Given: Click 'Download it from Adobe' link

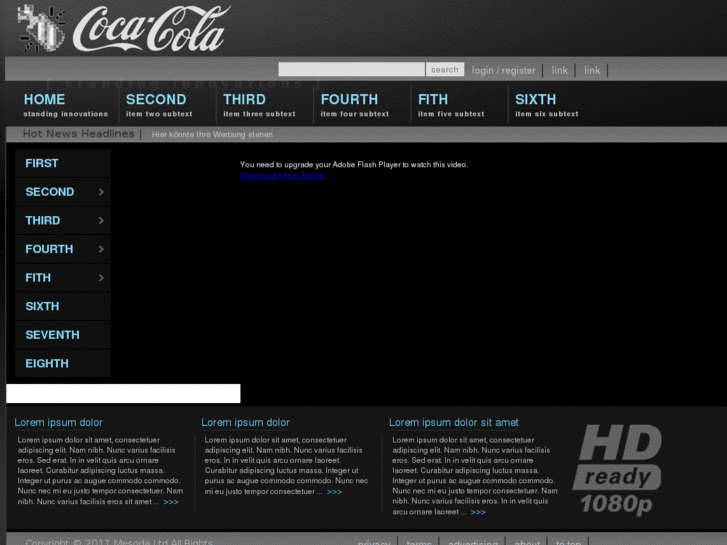Looking at the screenshot, I should point(283,175).
